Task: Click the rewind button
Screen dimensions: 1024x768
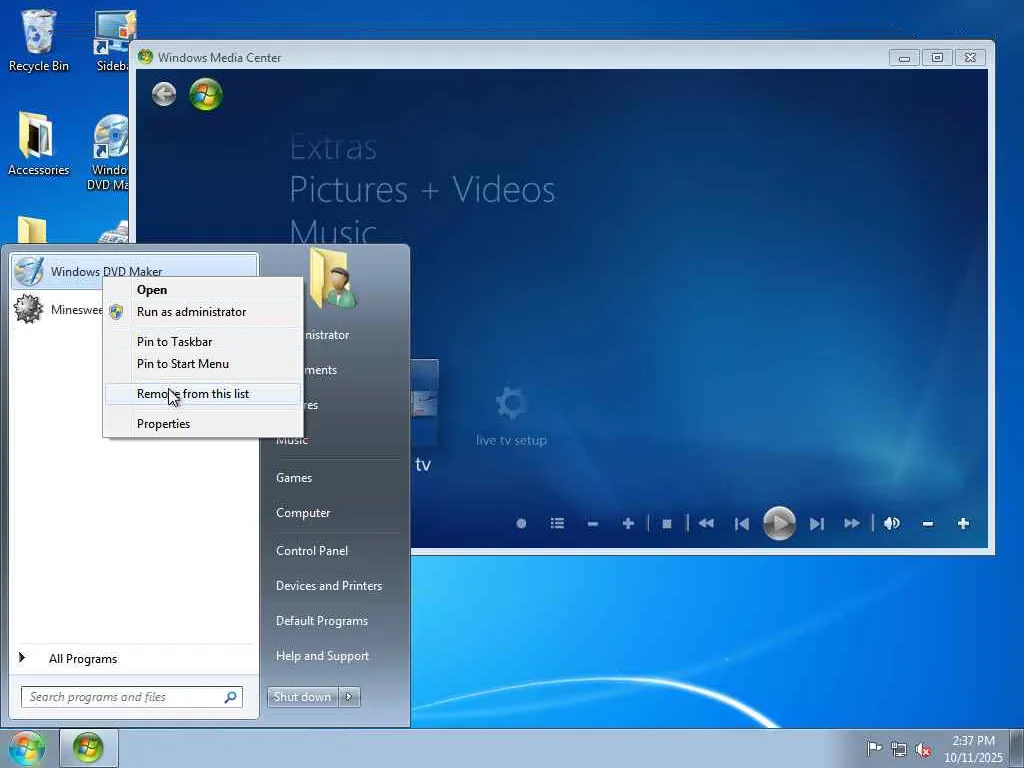Action: pyautogui.click(x=706, y=524)
